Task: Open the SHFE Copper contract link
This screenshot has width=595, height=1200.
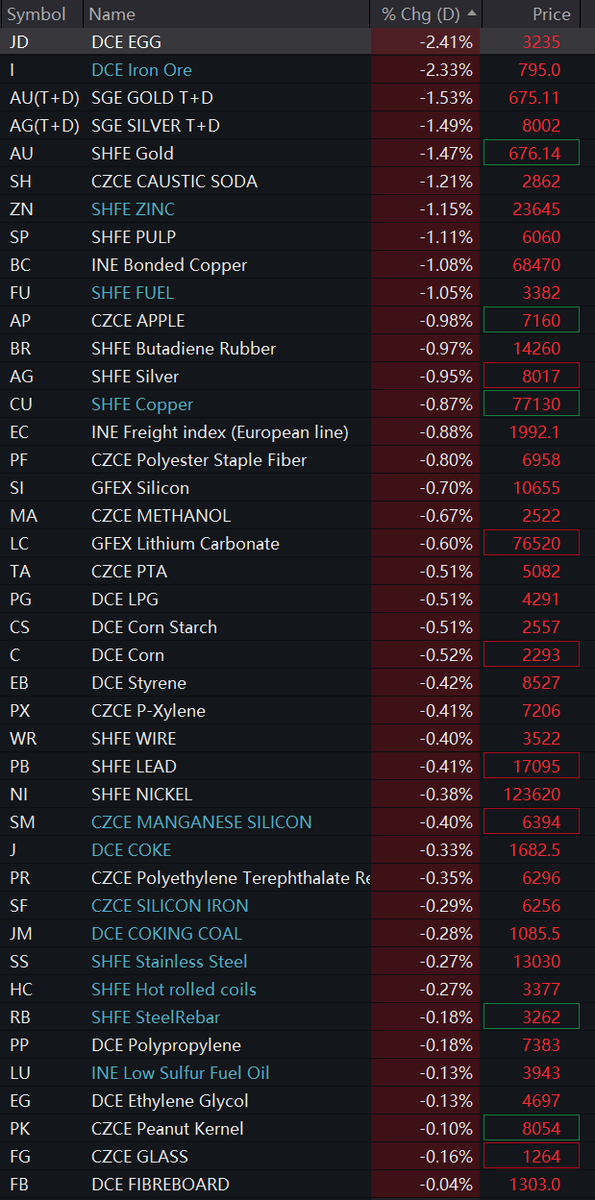Action: [x=142, y=405]
